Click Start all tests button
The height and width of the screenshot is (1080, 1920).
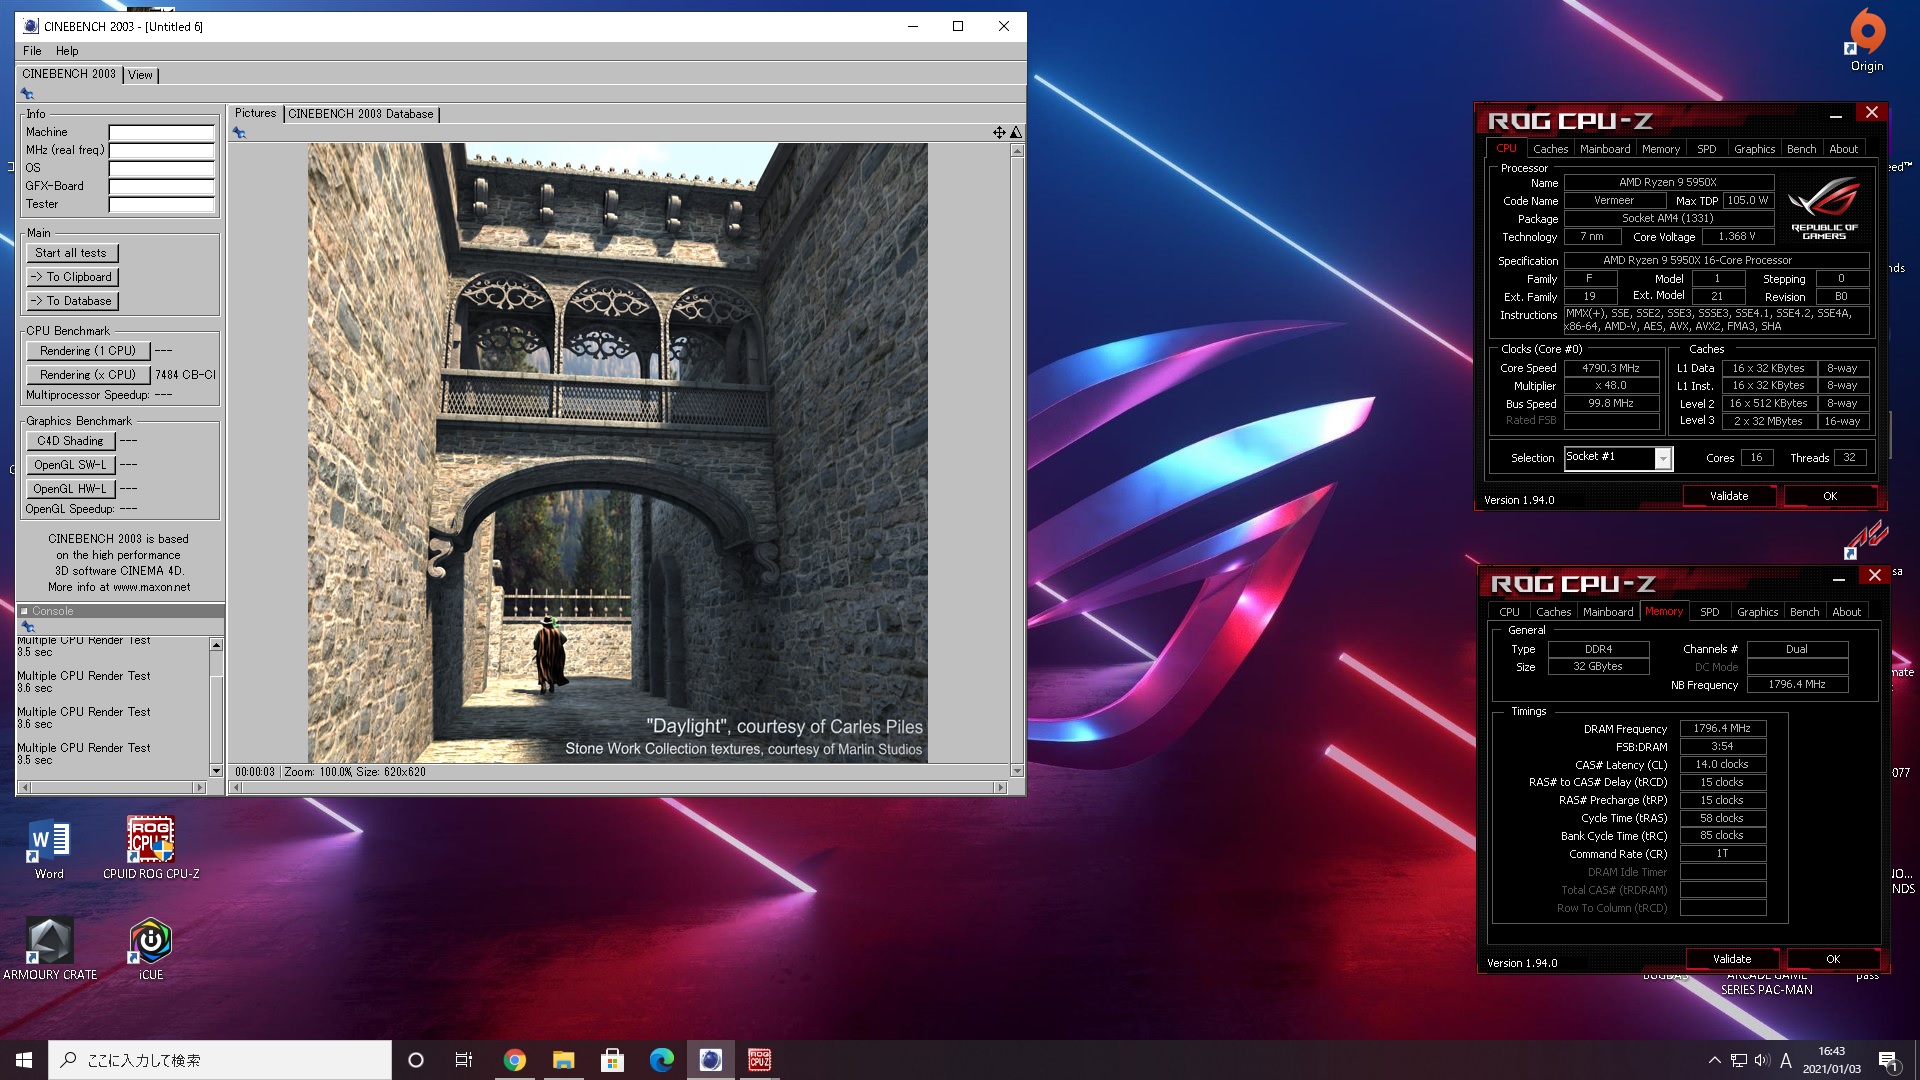pyautogui.click(x=72, y=253)
